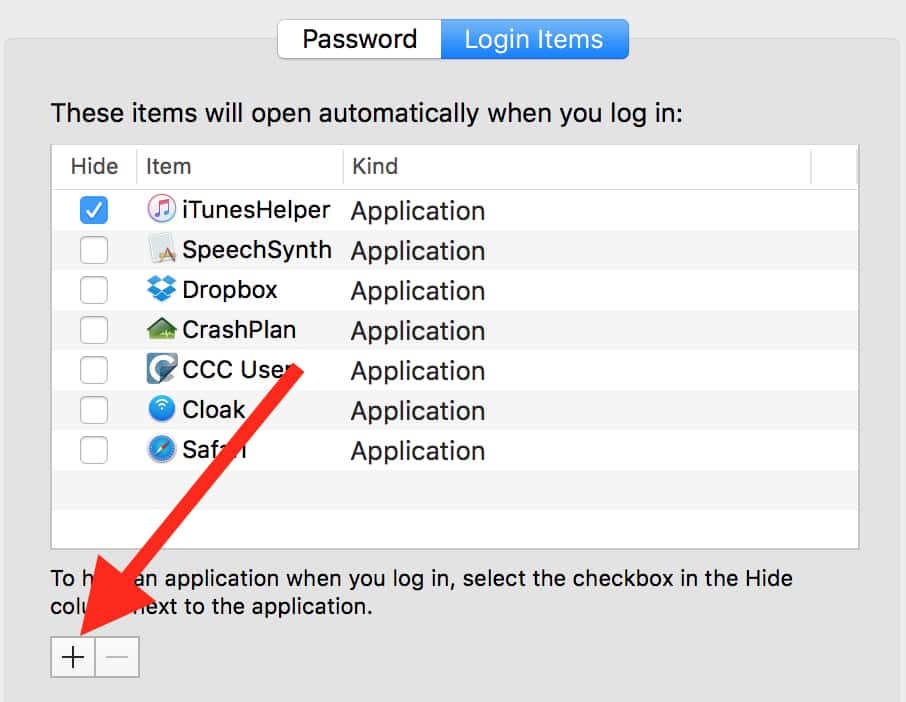Click Application kind in CCC User row
Image resolution: width=906 pixels, height=702 pixels.
[x=418, y=372]
